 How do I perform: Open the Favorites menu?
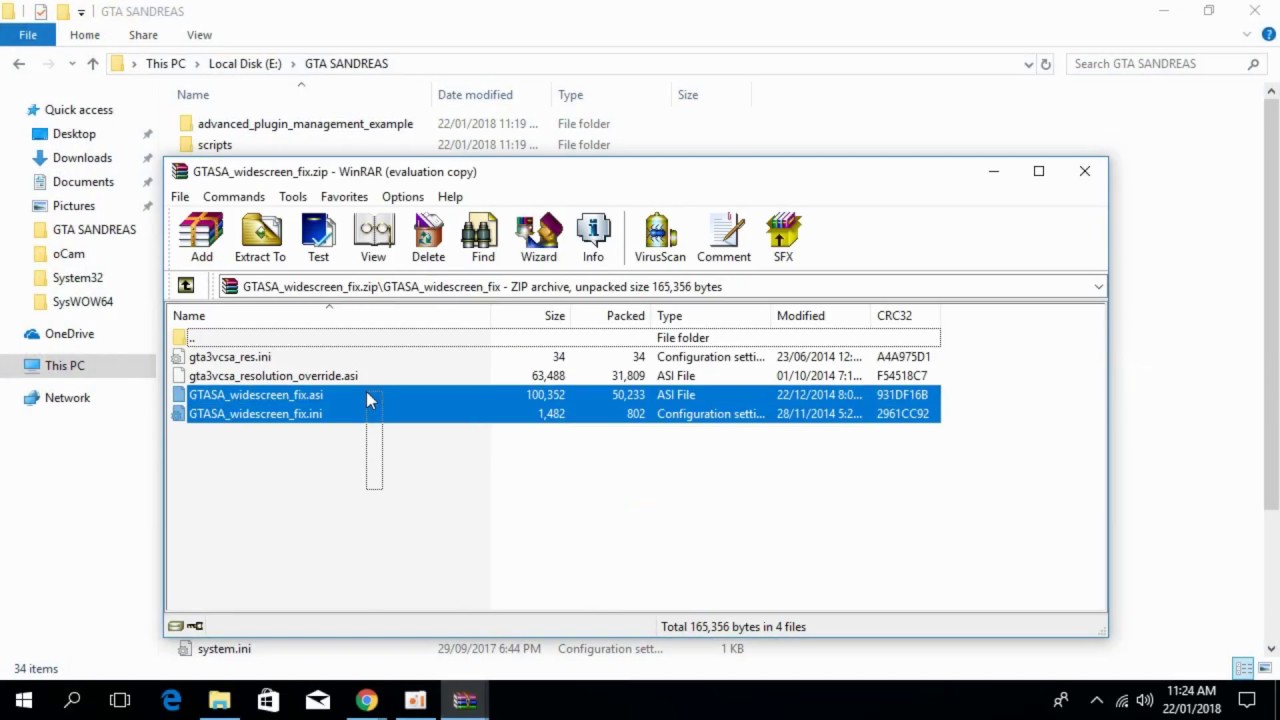344,197
